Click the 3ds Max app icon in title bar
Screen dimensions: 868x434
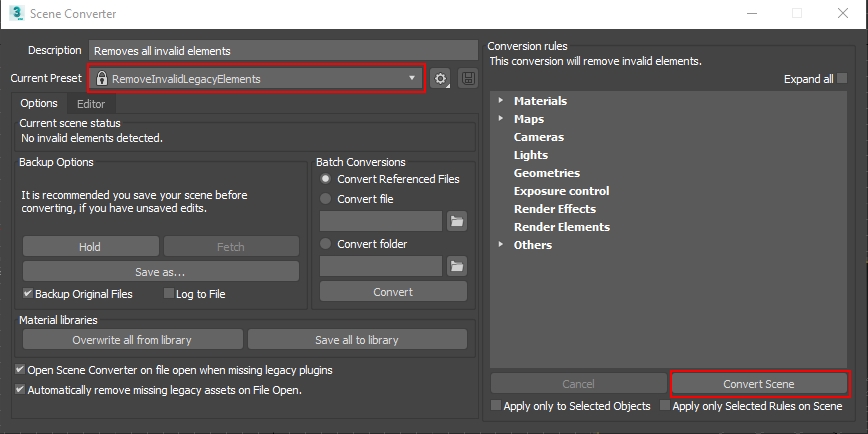pyautogui.click(x=16, y=14)
